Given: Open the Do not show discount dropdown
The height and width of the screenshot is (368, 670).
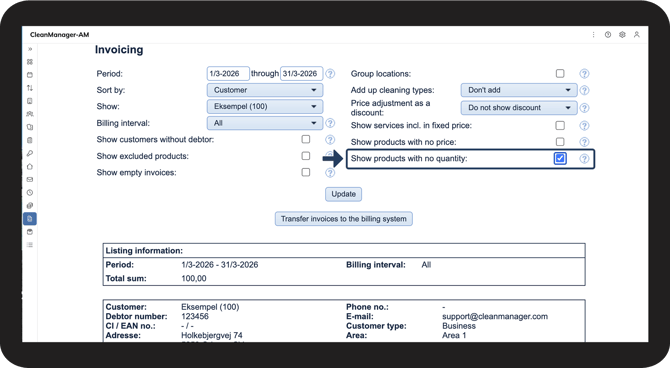Looking at the screenshot, I should tap(519, 108).
